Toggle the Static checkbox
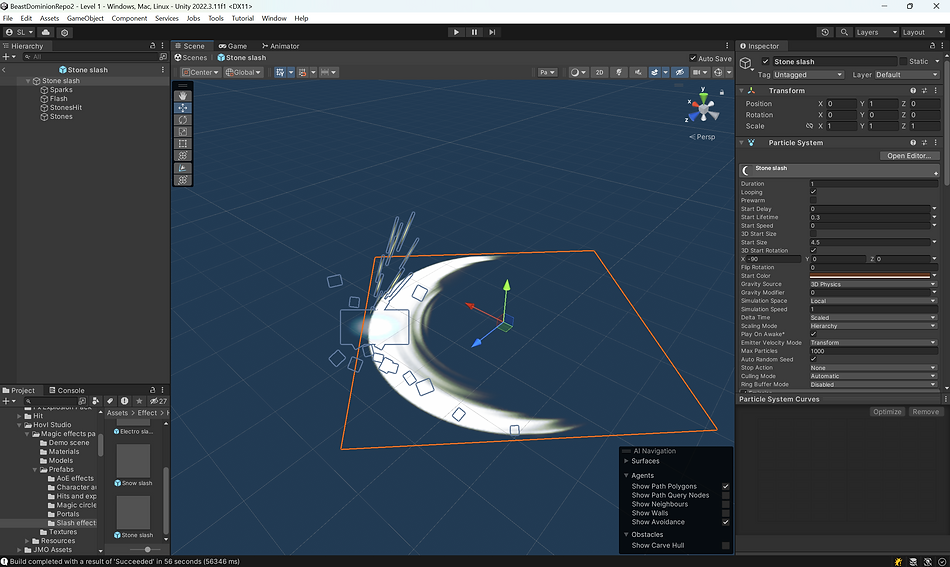The image size is (950, 567). coord(903,61)
